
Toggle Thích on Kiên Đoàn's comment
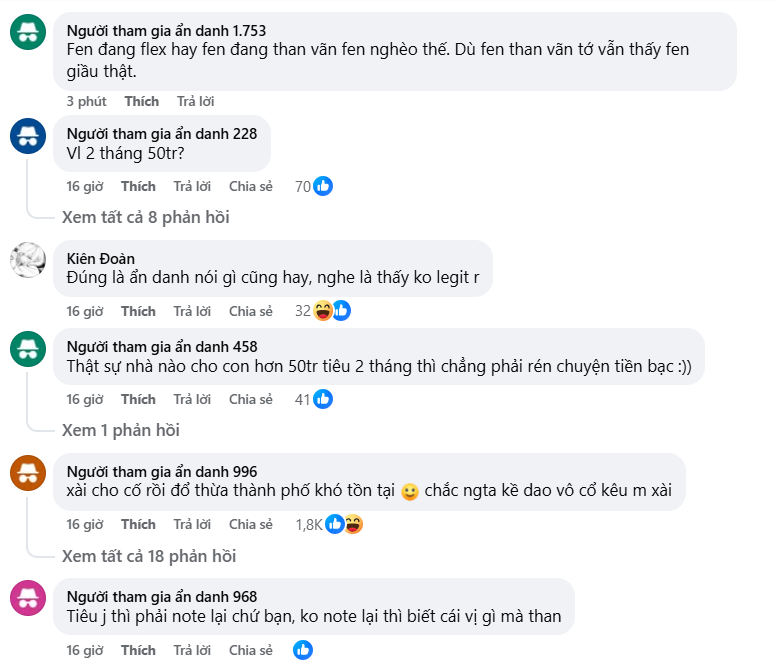(138, 311)
